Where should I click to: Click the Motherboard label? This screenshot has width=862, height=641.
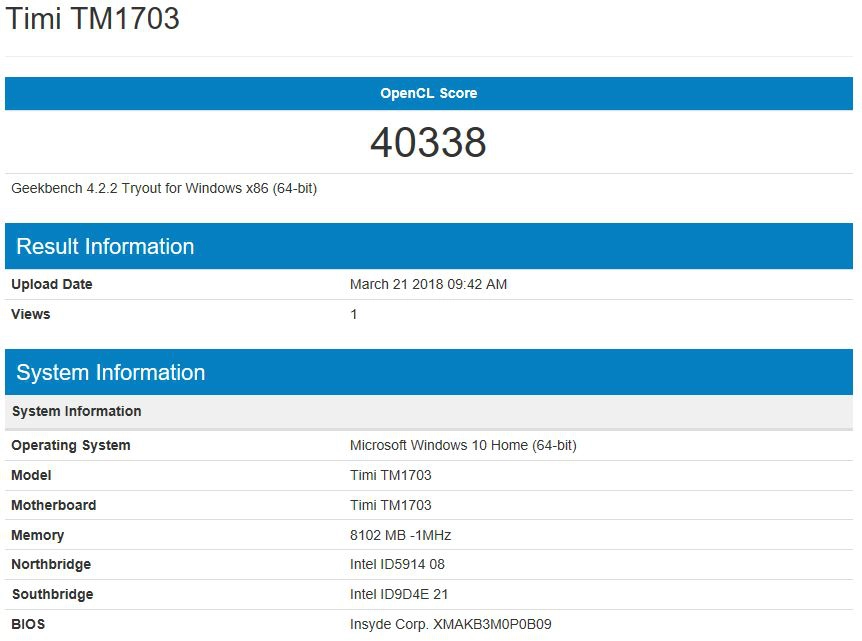(54, 505)
